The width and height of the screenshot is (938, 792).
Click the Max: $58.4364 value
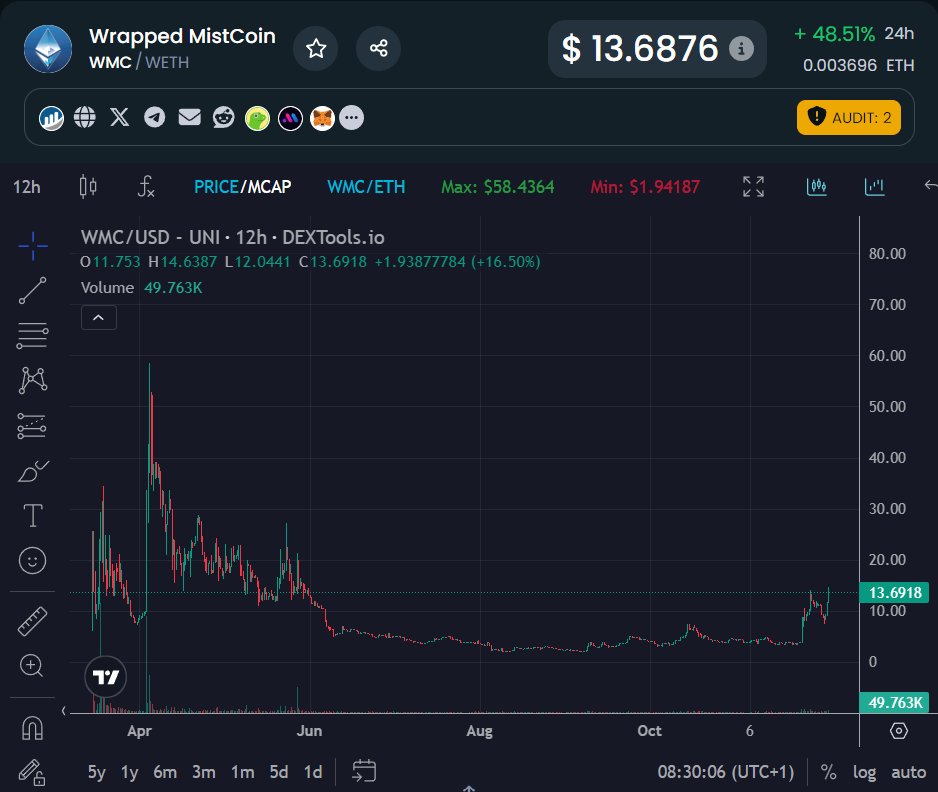click(x=498, y=187)
